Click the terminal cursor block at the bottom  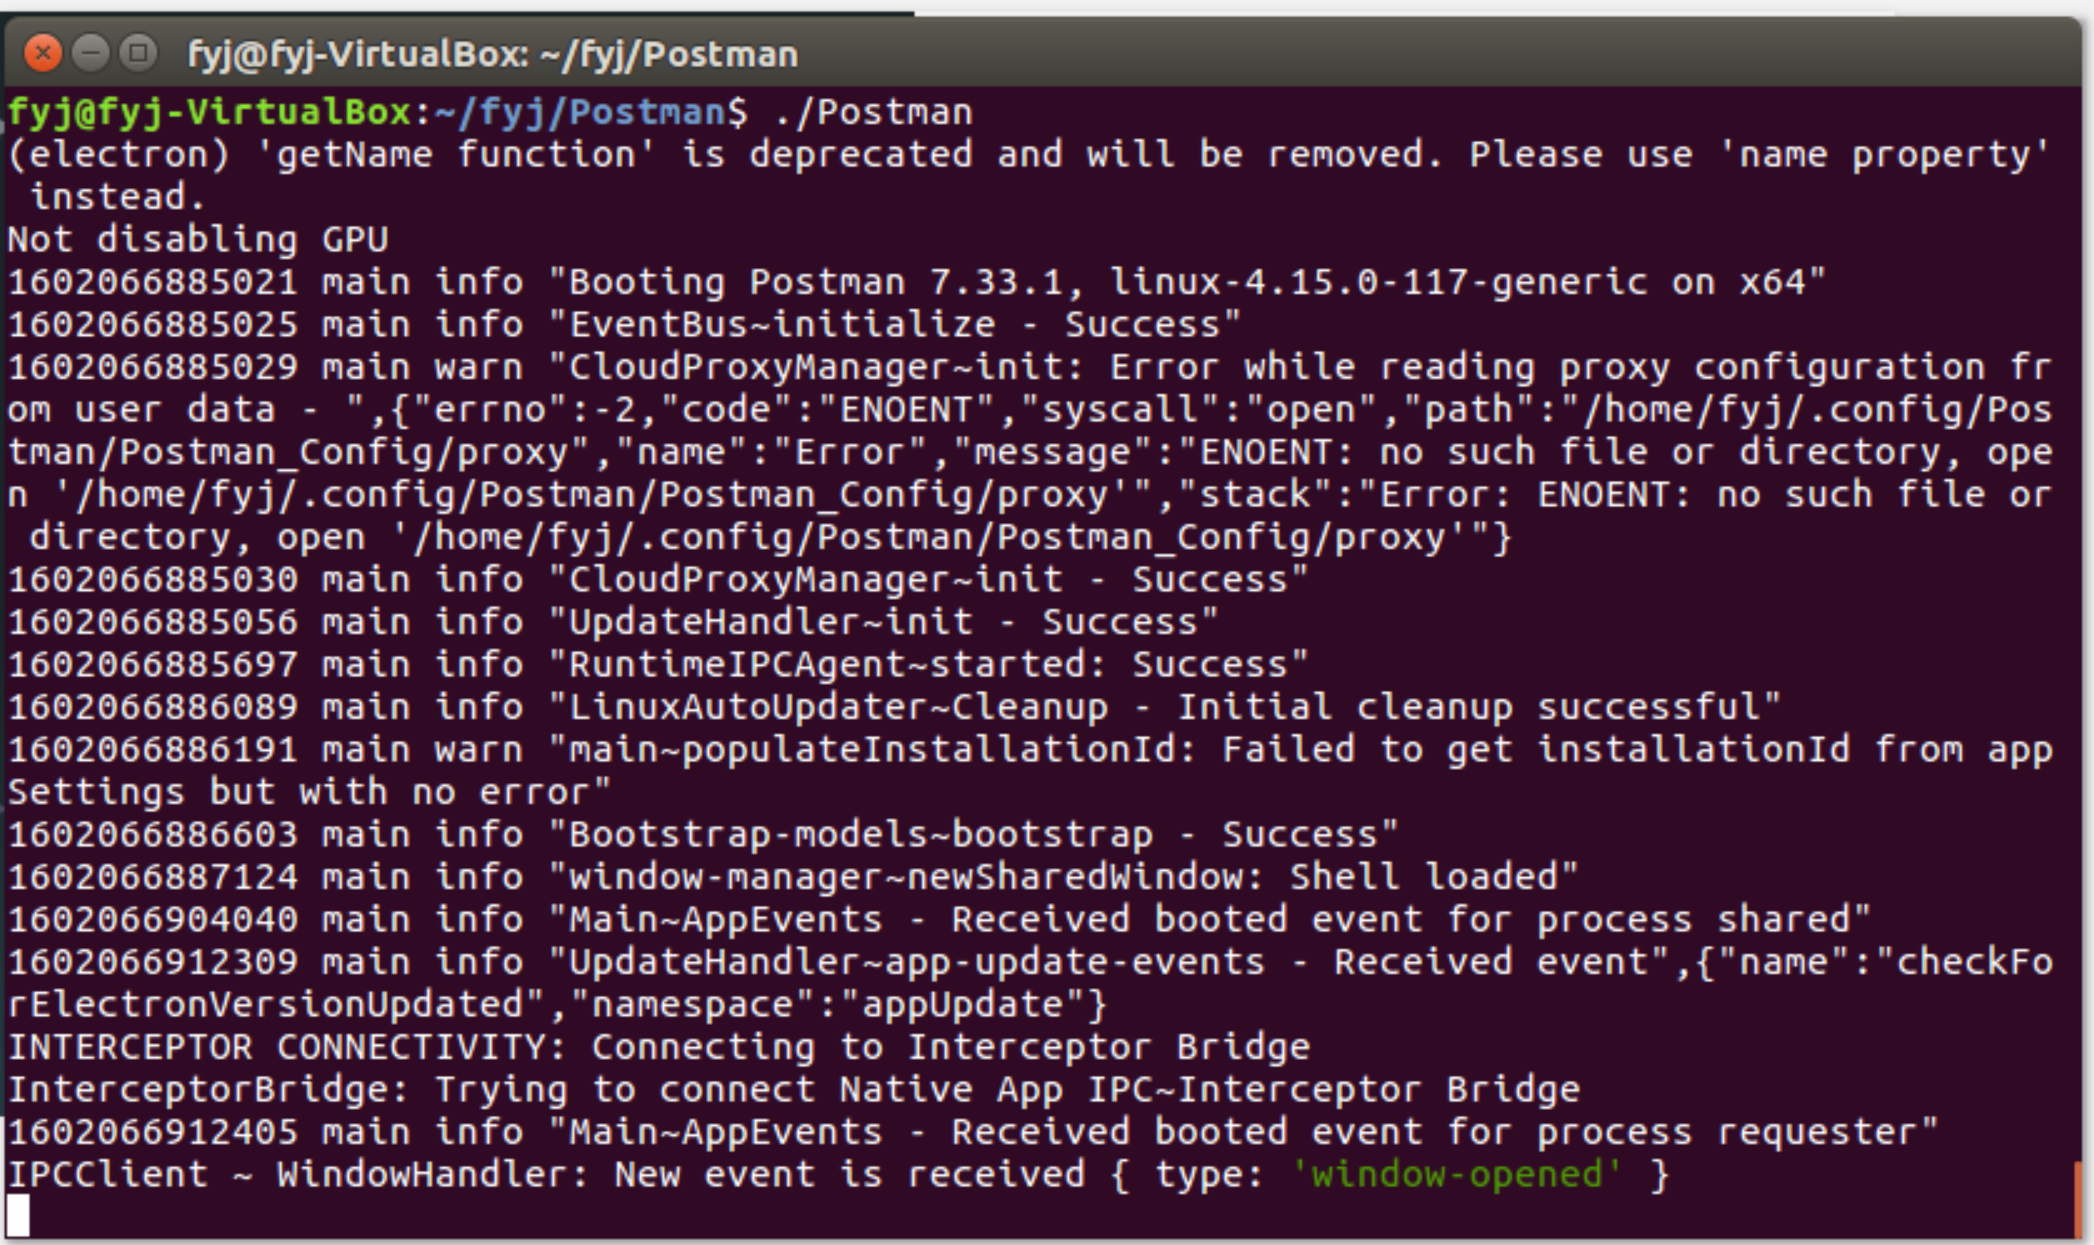tap(19, 1215)
